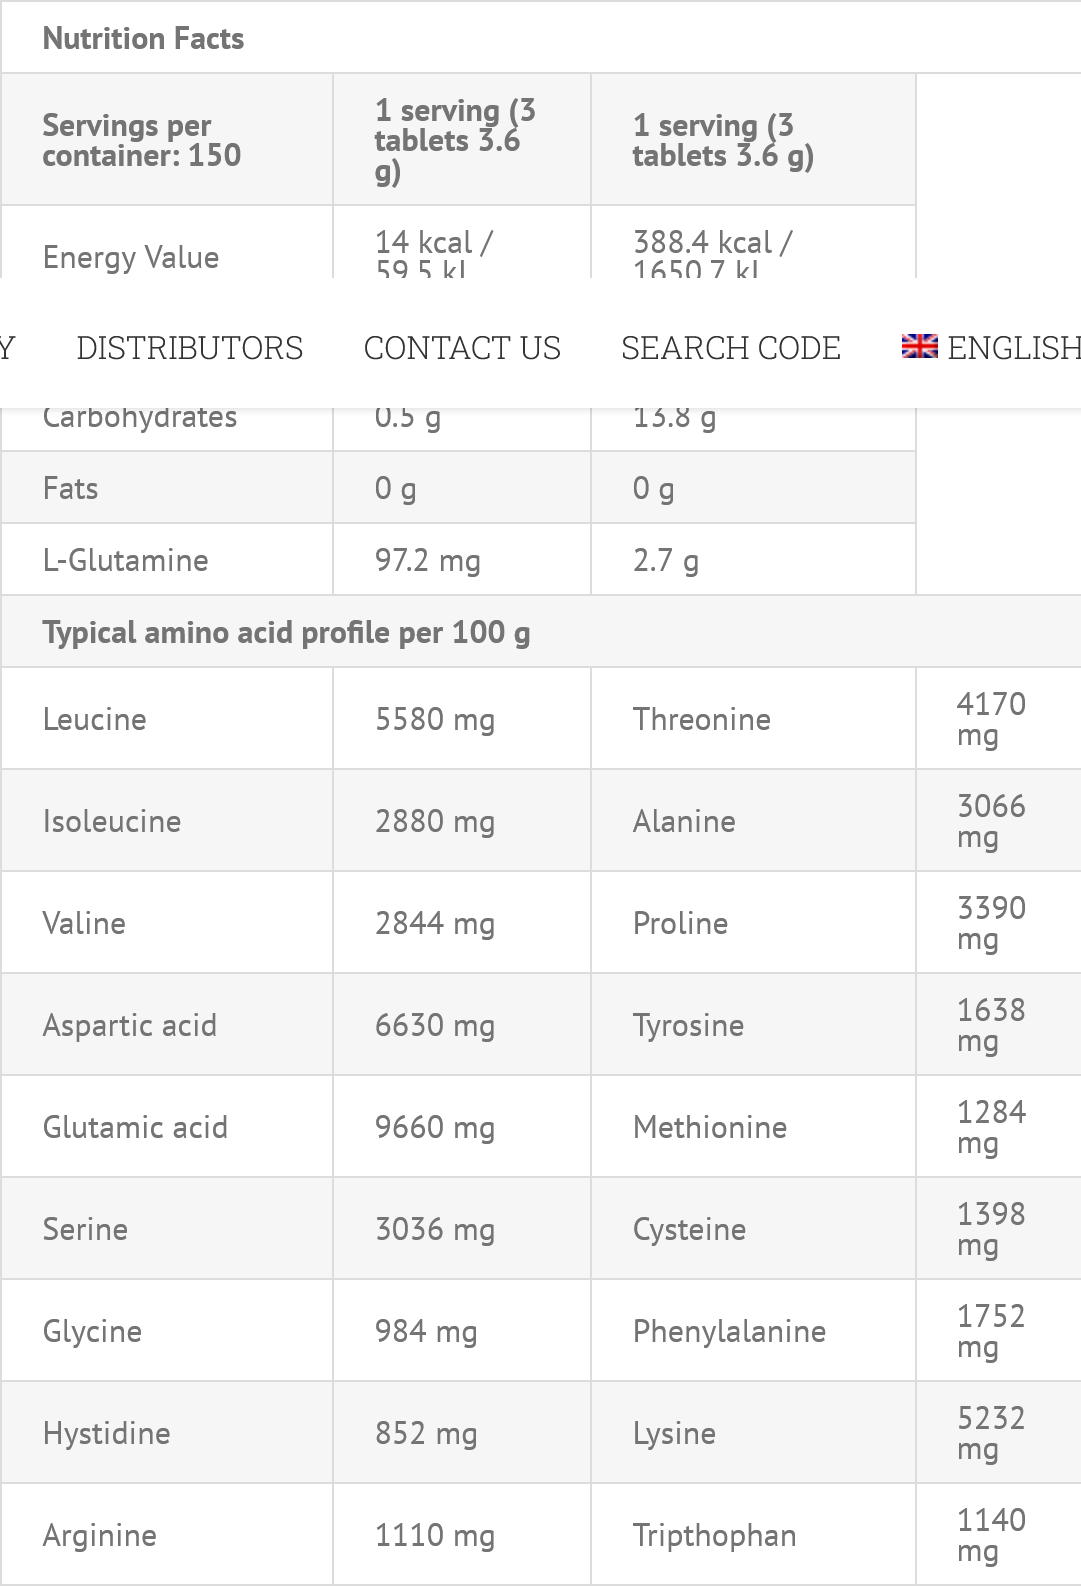Select the Servings per container cell
The image size is (1081, 1586).
pyautogui.click(x=141, y=140)
